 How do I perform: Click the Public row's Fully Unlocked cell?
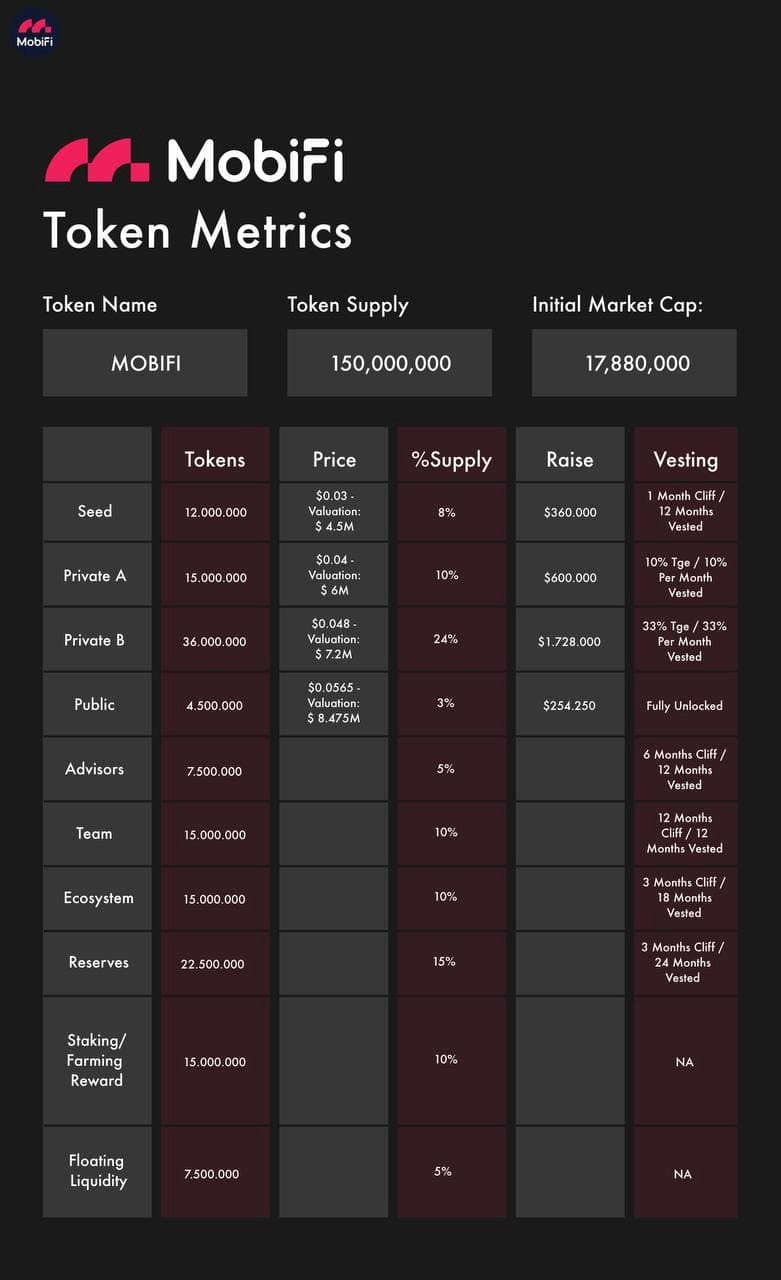coord(685,705)
